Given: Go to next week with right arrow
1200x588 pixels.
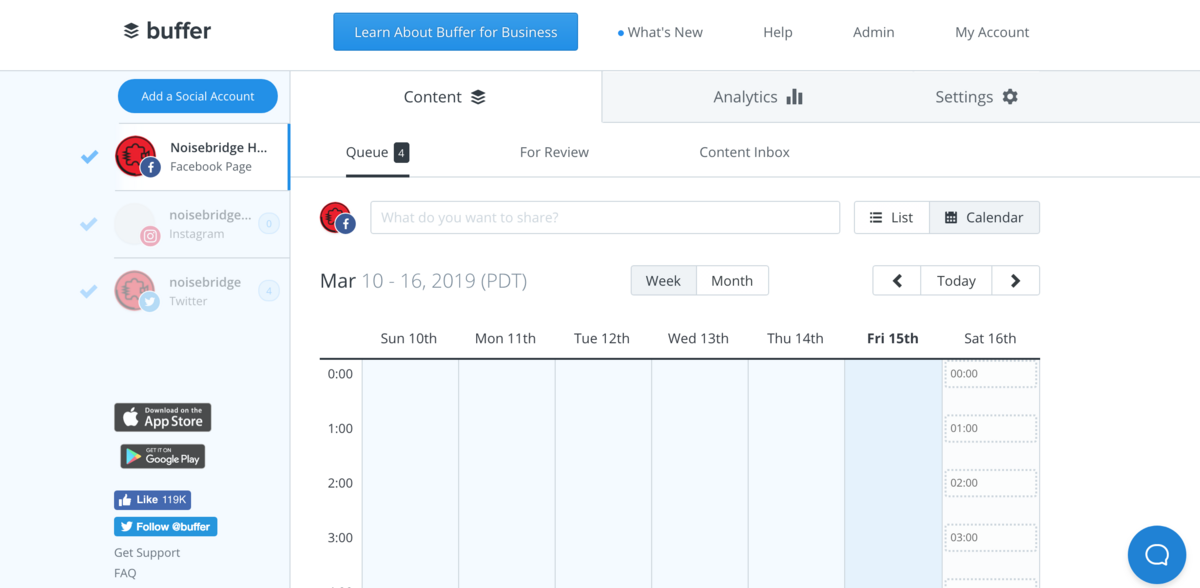Looking at the screenshot, I should click(x=1015, y=281).
